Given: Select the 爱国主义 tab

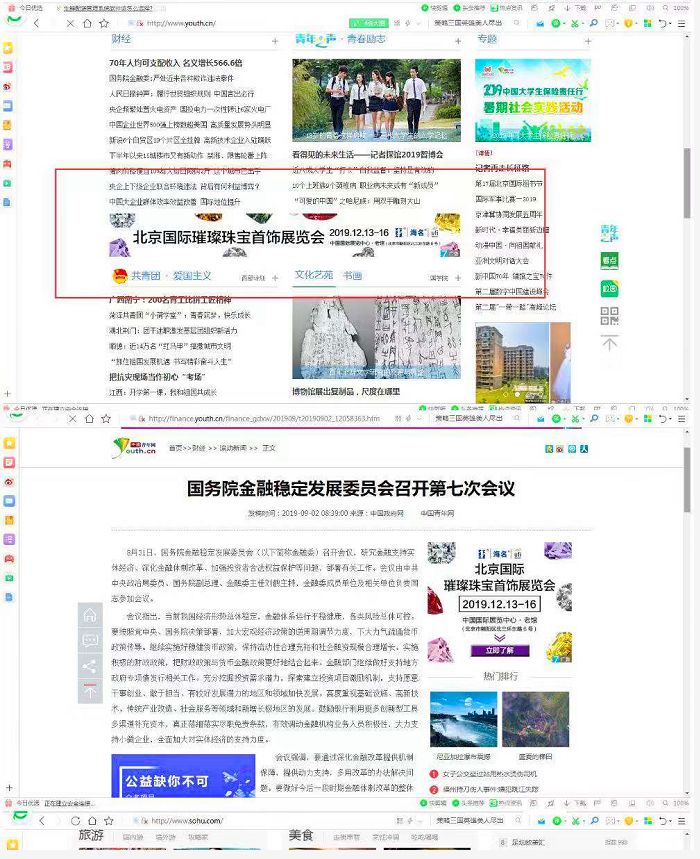Looking at the screenshot, I should coord(192,276).
